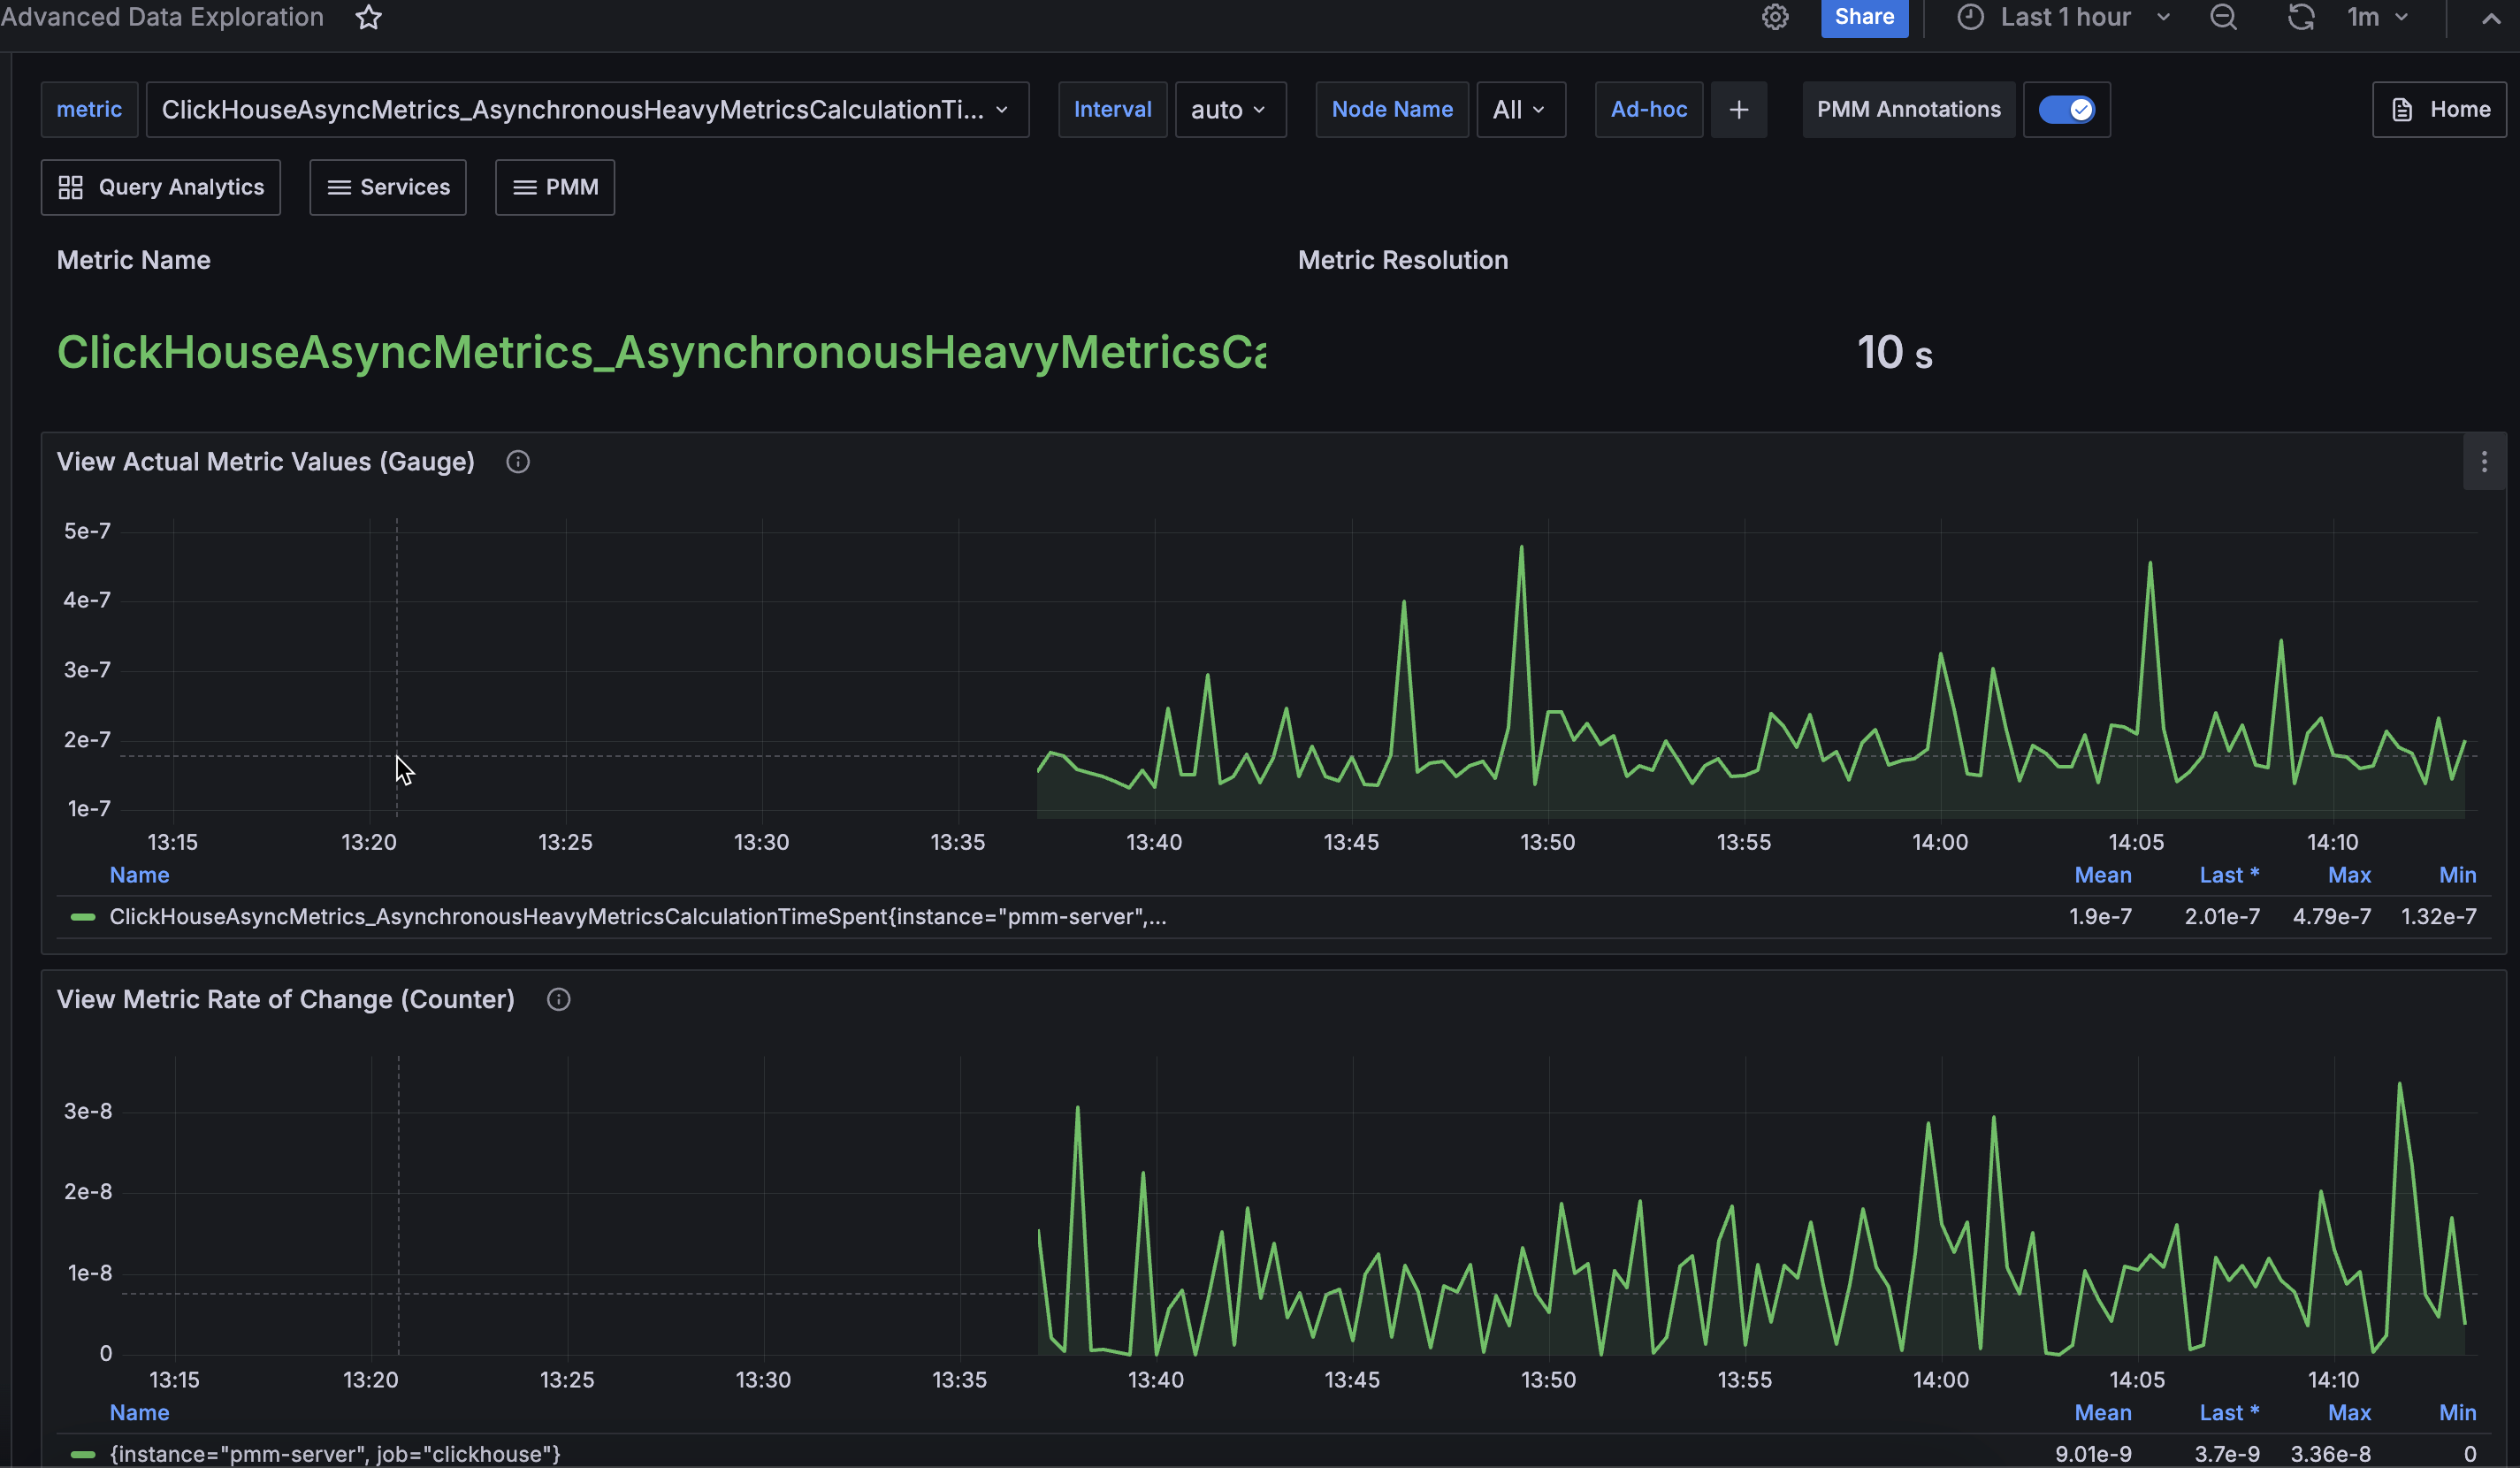Open the PMM menu

555,187
